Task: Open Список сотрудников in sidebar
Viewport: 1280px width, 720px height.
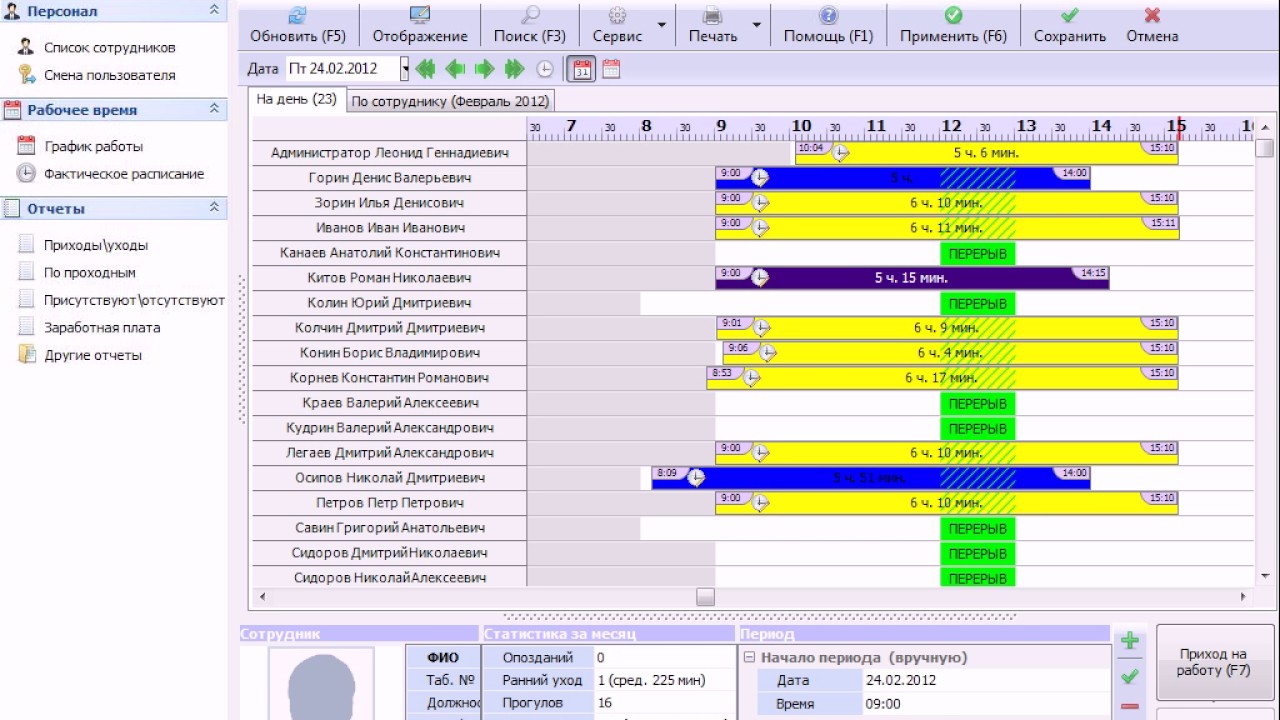Action: [x=110, y=47]
